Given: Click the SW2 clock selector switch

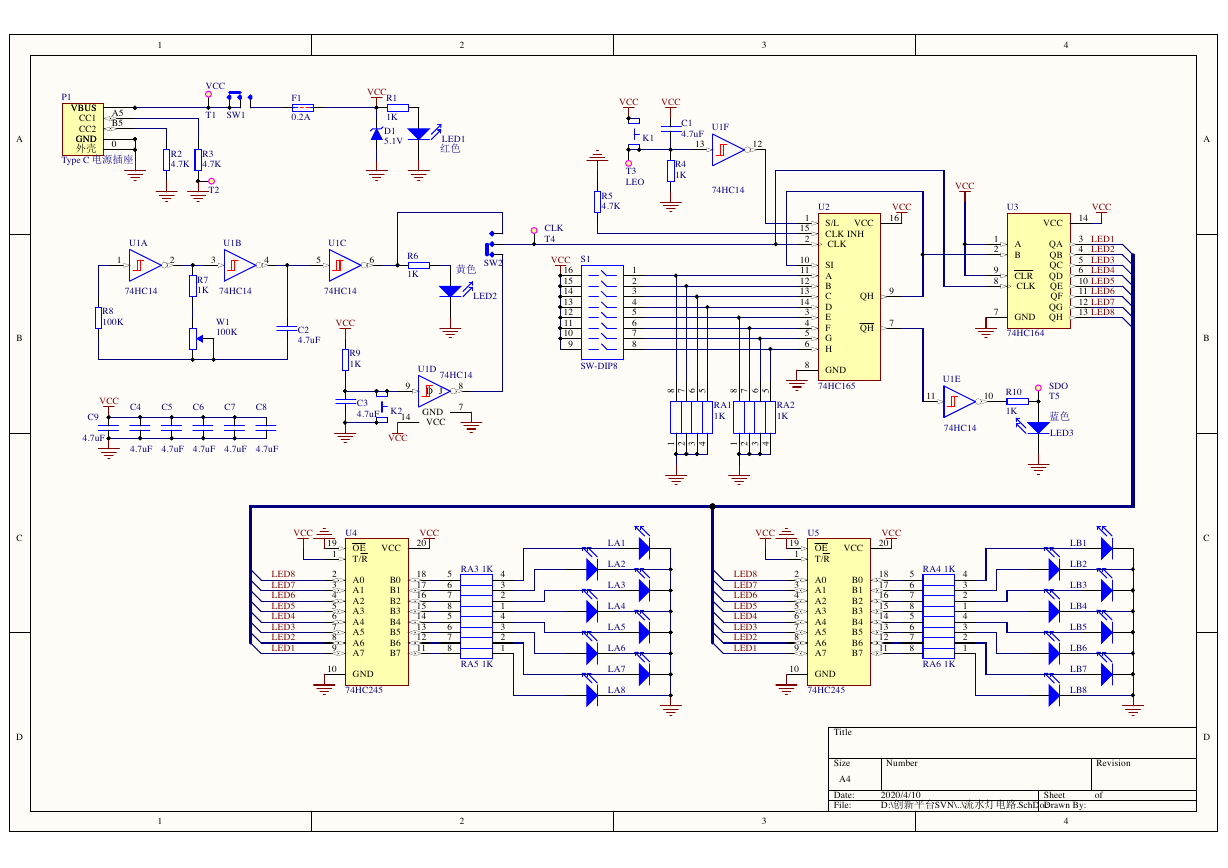Looking at the screenshot, I should click(x=491, y=243).
